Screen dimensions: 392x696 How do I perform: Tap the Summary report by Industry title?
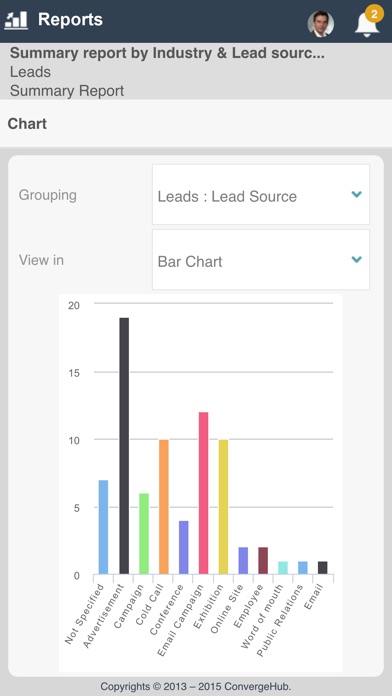tap(167, 53)
